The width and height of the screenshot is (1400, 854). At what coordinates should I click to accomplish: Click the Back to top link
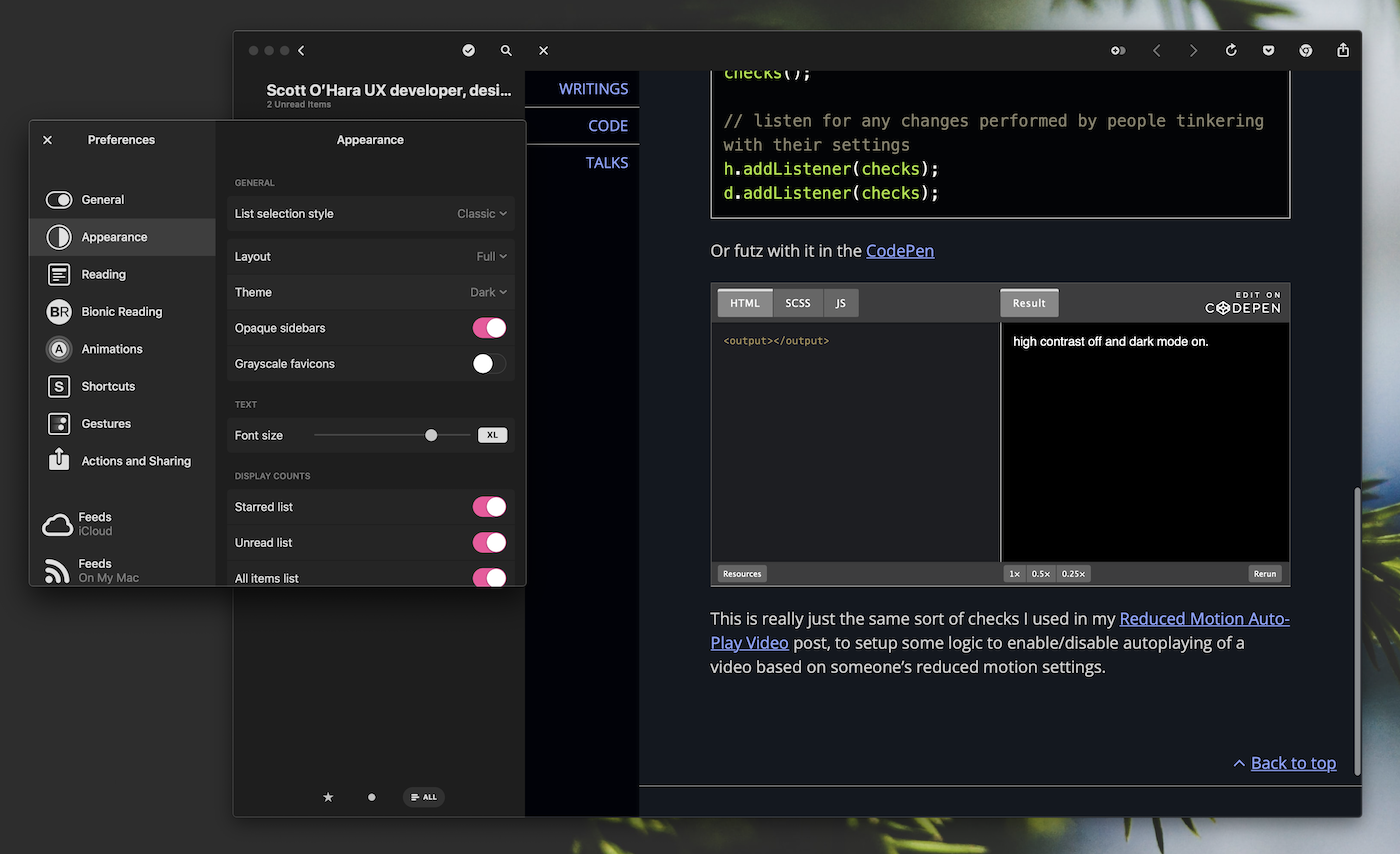(1292, 763)
